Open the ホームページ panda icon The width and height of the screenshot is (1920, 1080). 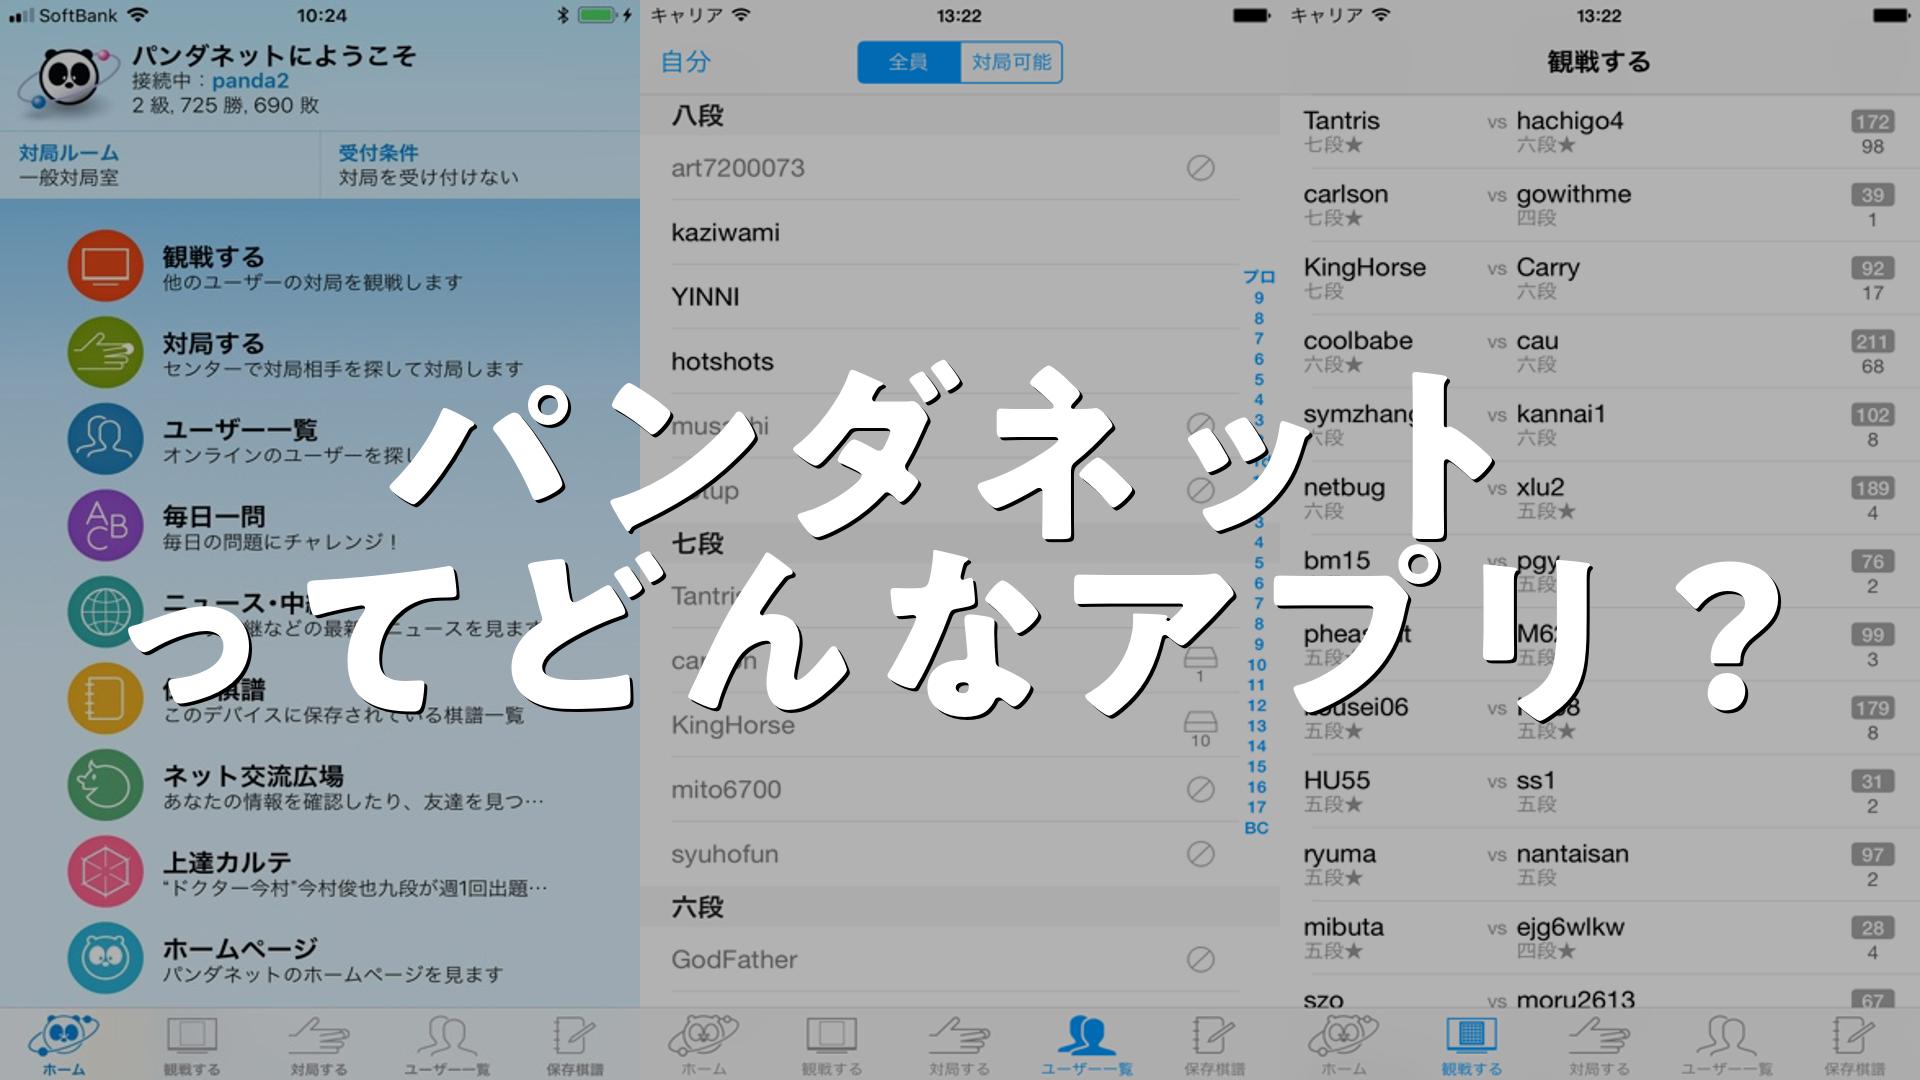point(105,958)
